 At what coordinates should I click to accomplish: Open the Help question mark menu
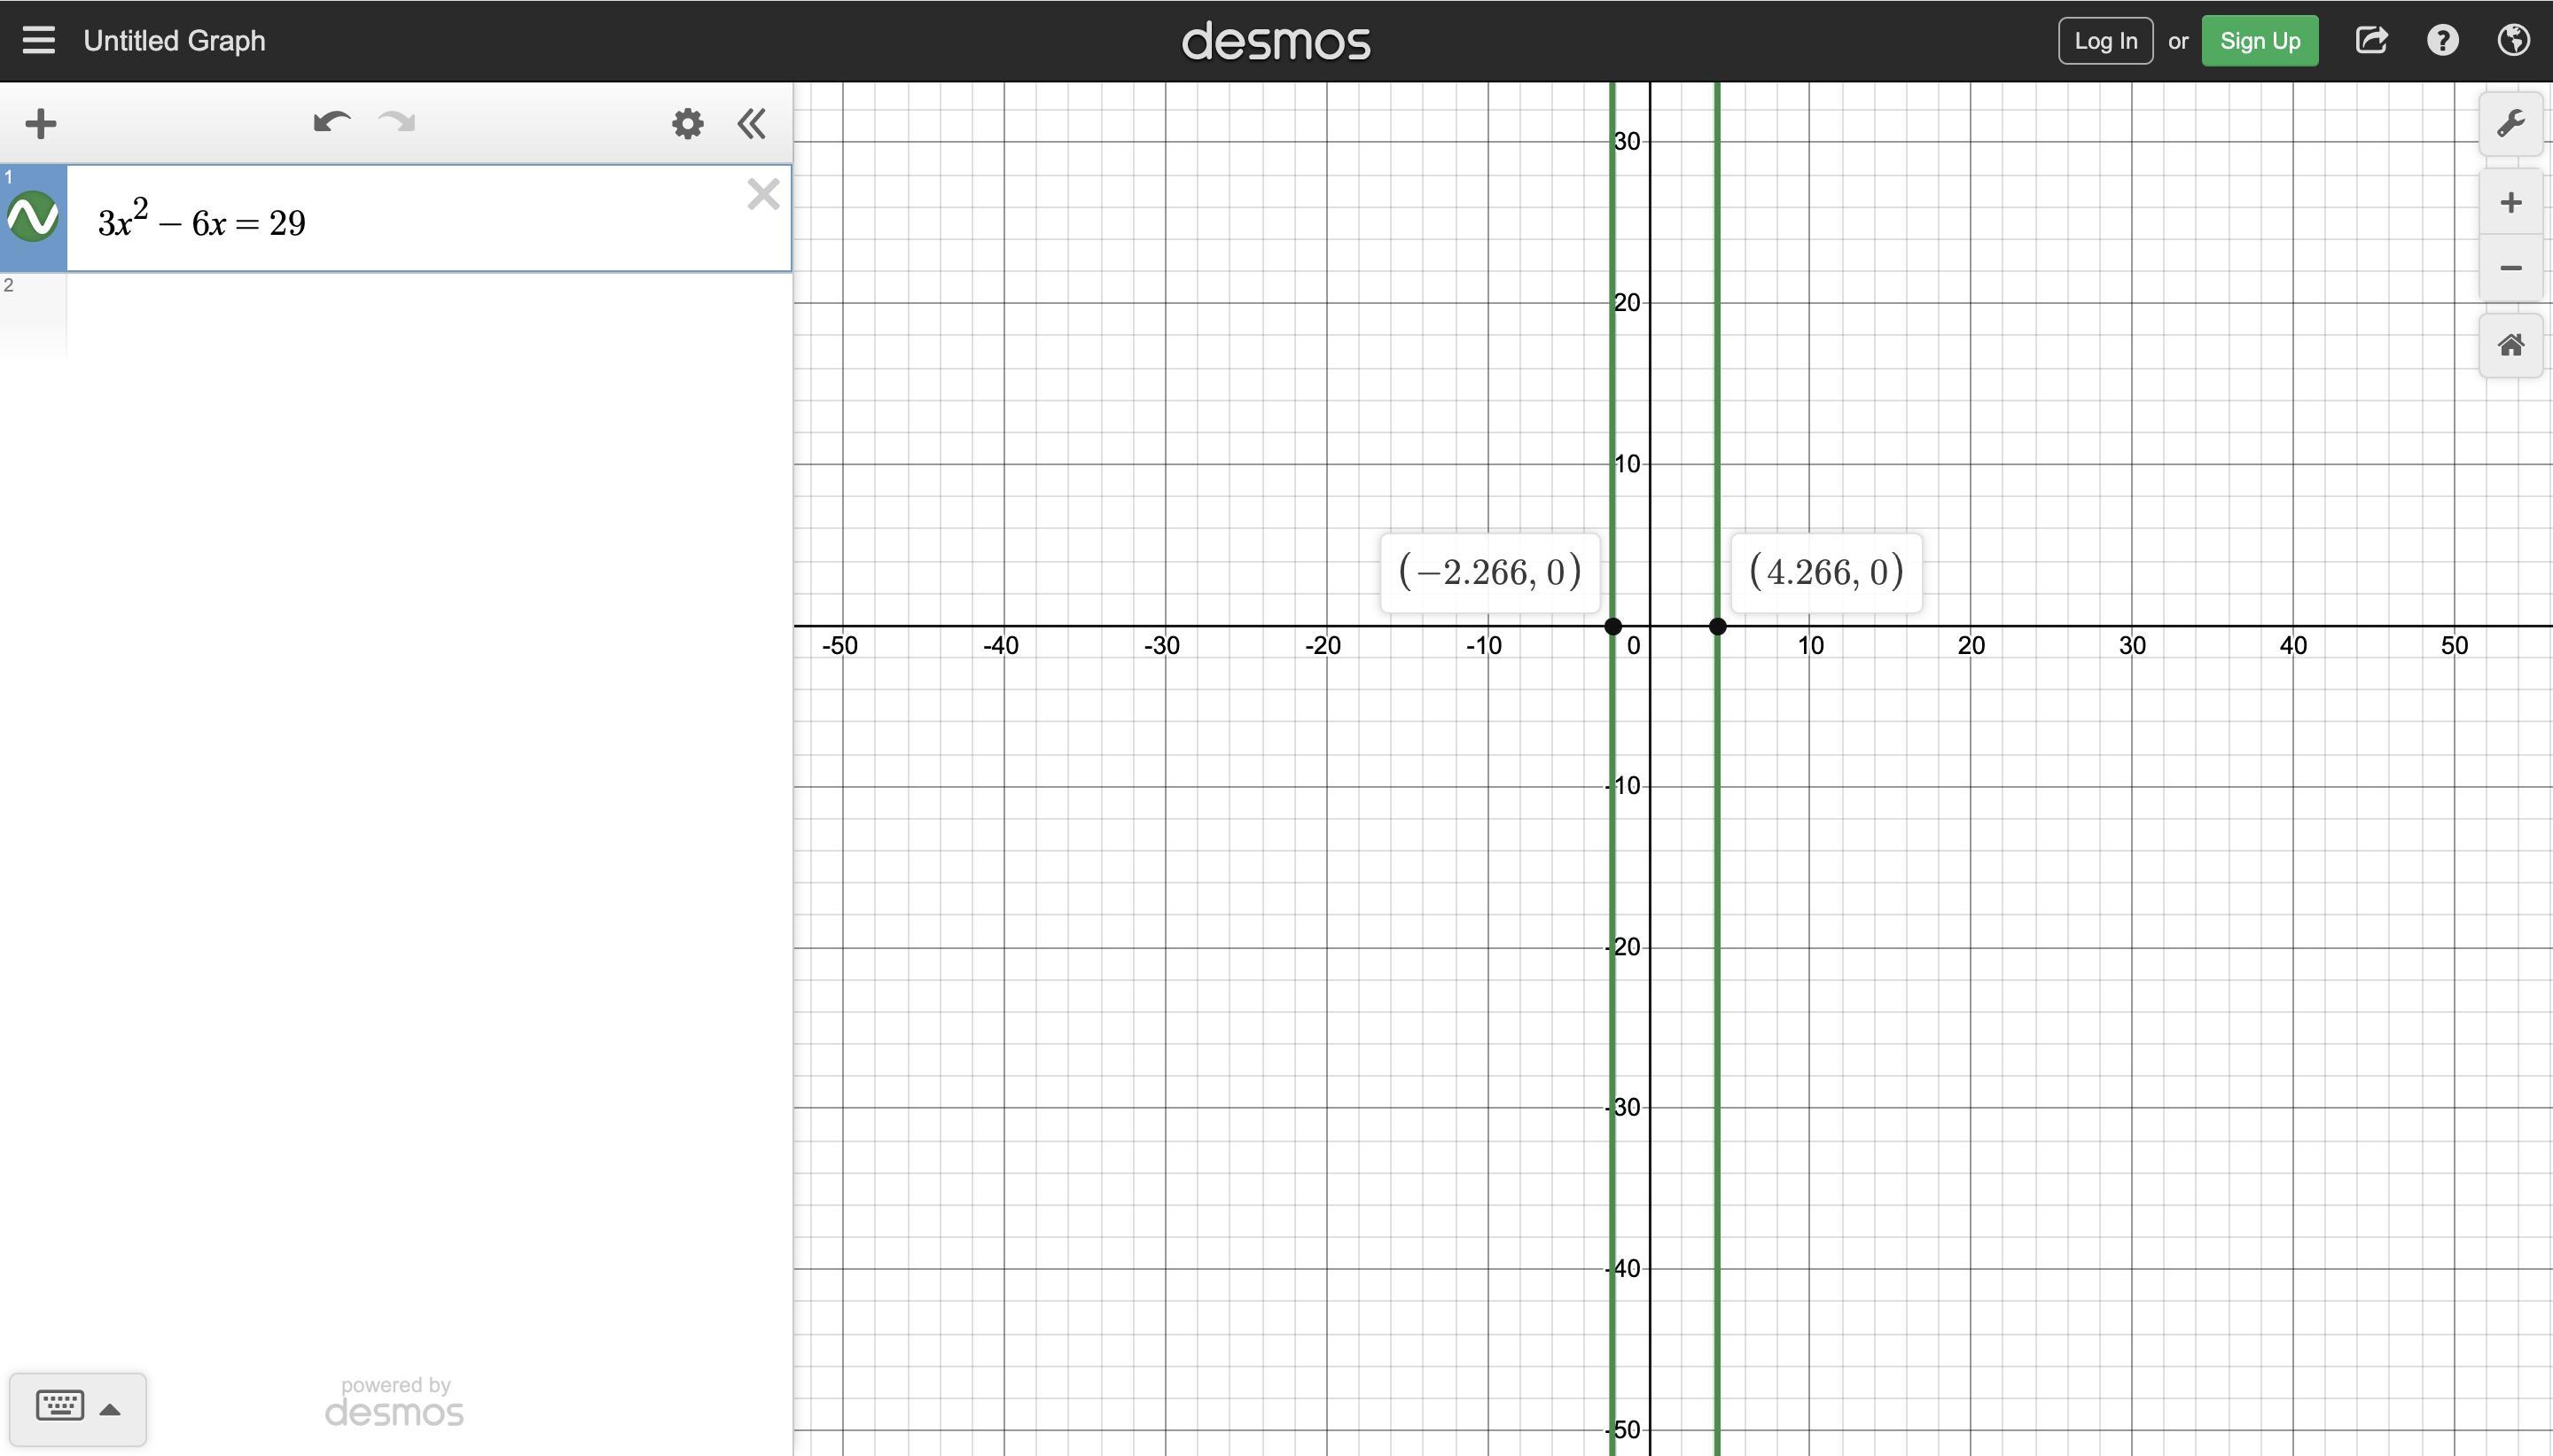coord(2442,41)
